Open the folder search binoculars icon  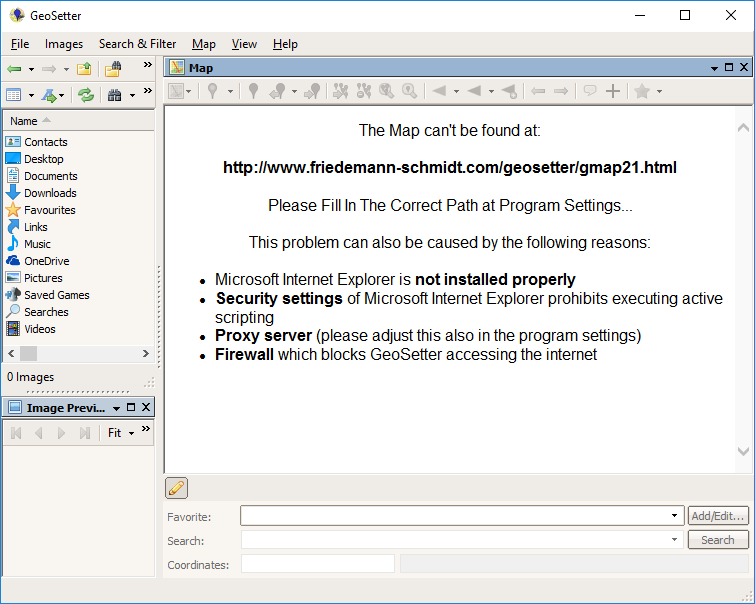coord(113,69)
